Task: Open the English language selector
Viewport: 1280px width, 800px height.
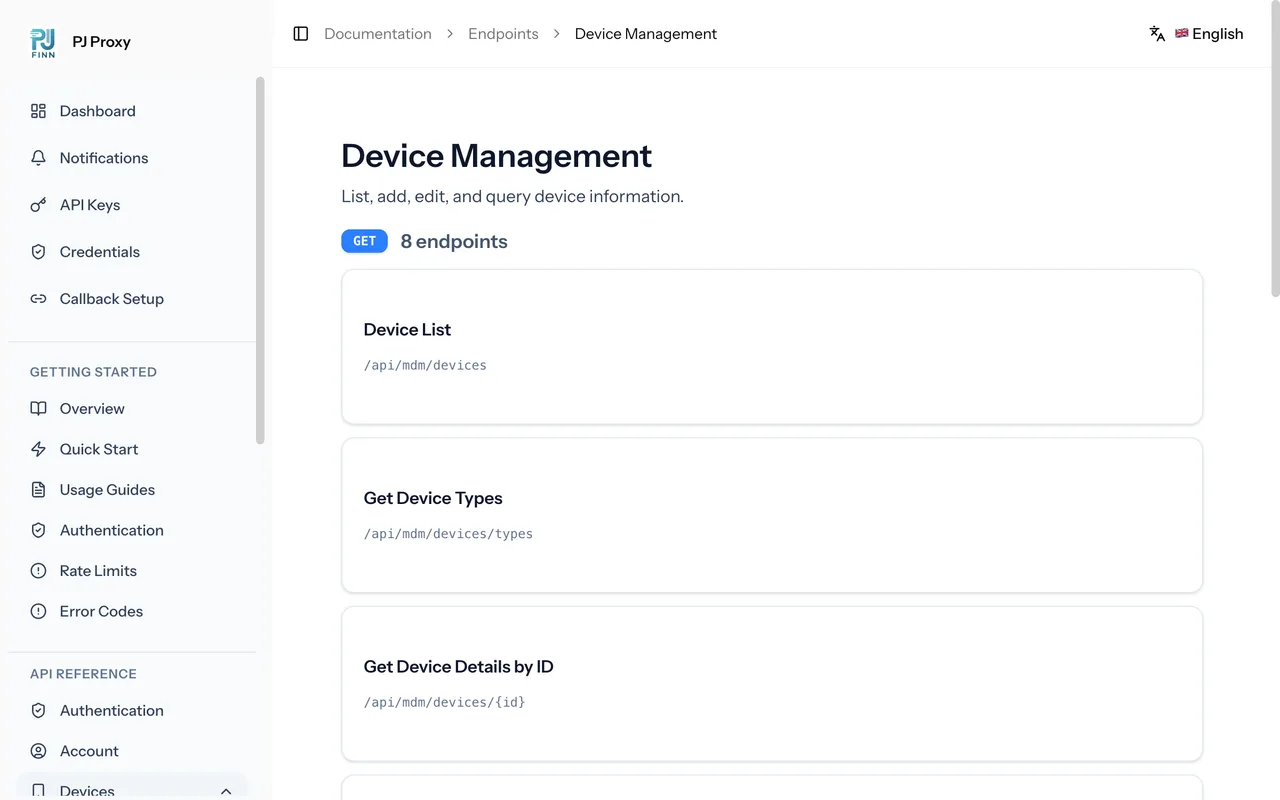Action: point(1197,34)
